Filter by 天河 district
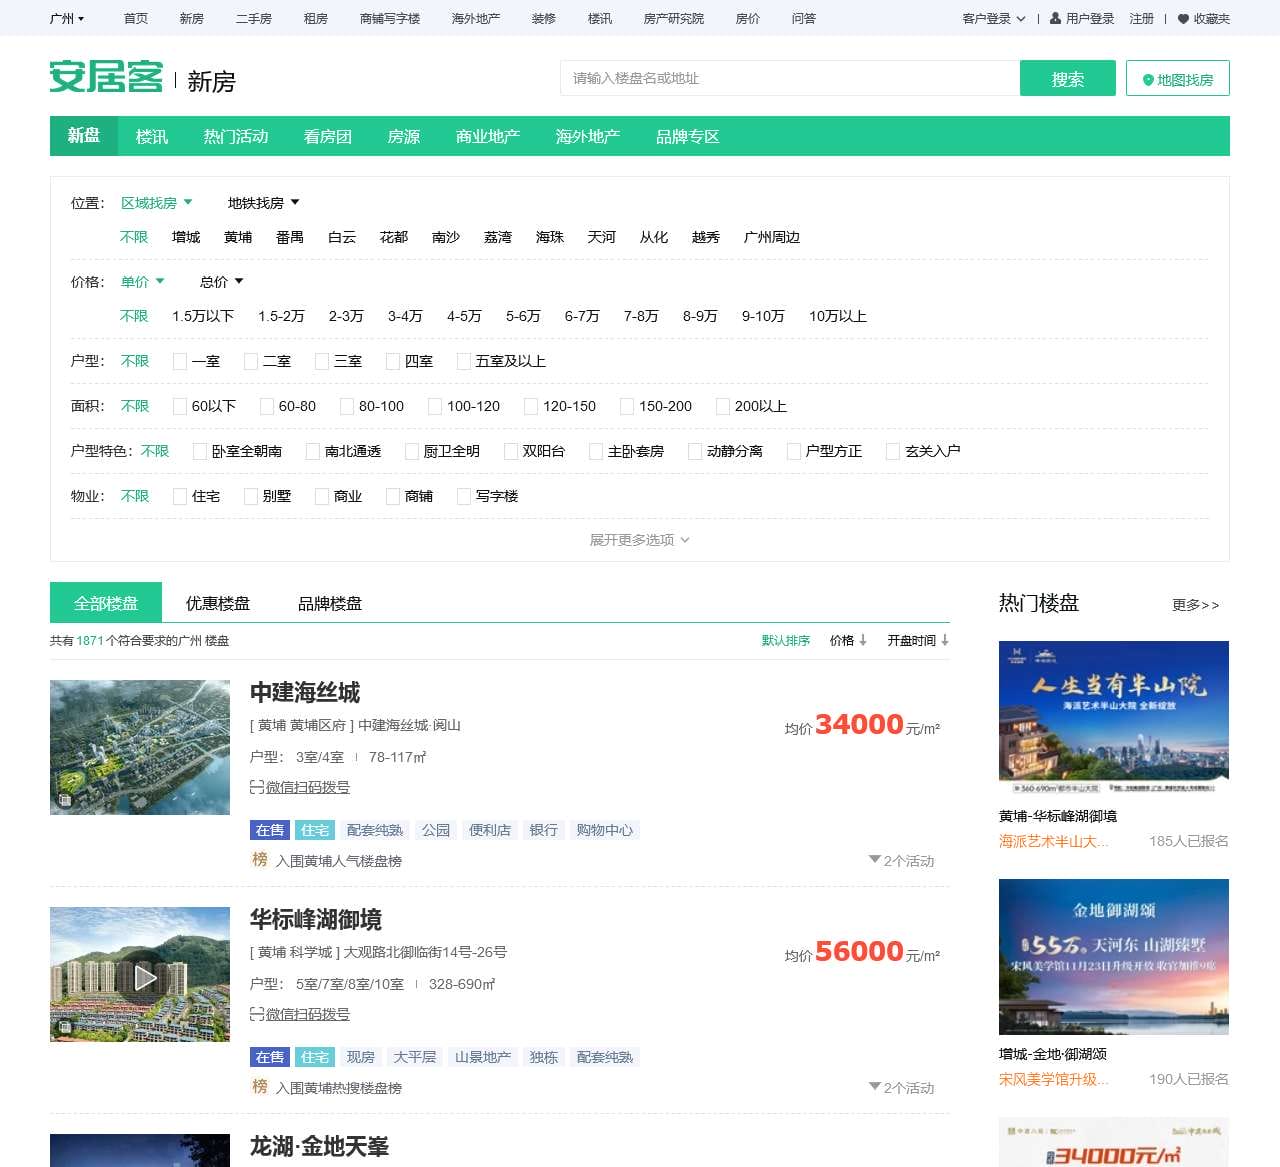This screenshot has height=1167, width=1280. 602,237
